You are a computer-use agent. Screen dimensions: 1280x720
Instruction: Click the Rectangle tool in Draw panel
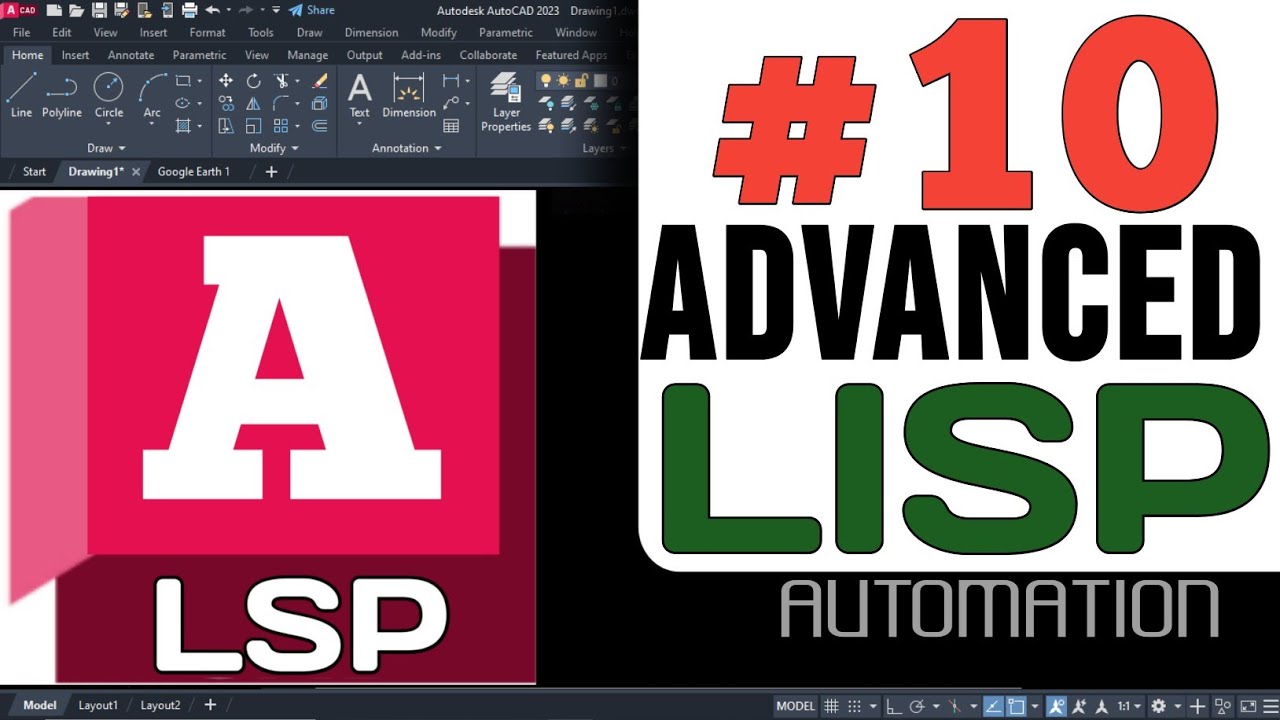point(183,81)
